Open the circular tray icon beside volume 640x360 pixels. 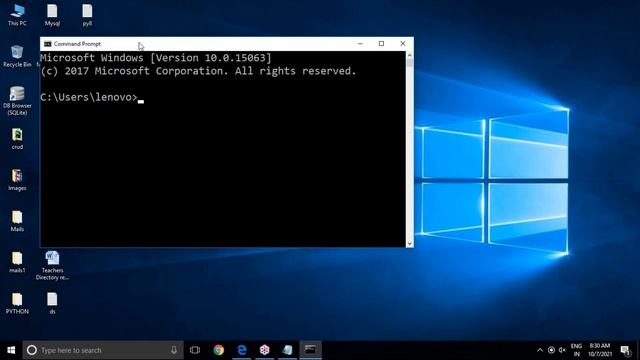[x=551, y=350]
